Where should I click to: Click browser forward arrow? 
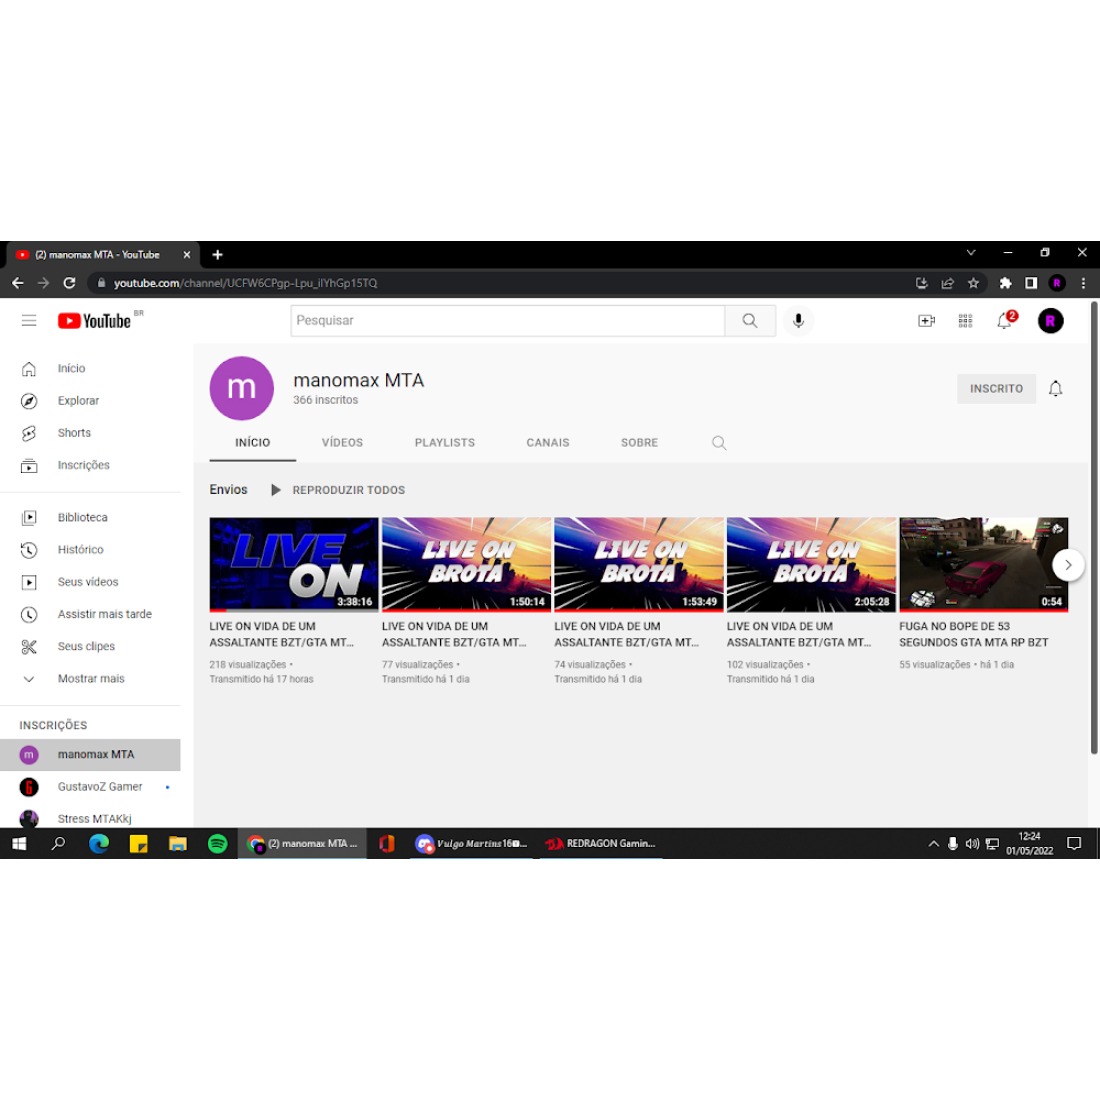[43, 283]
